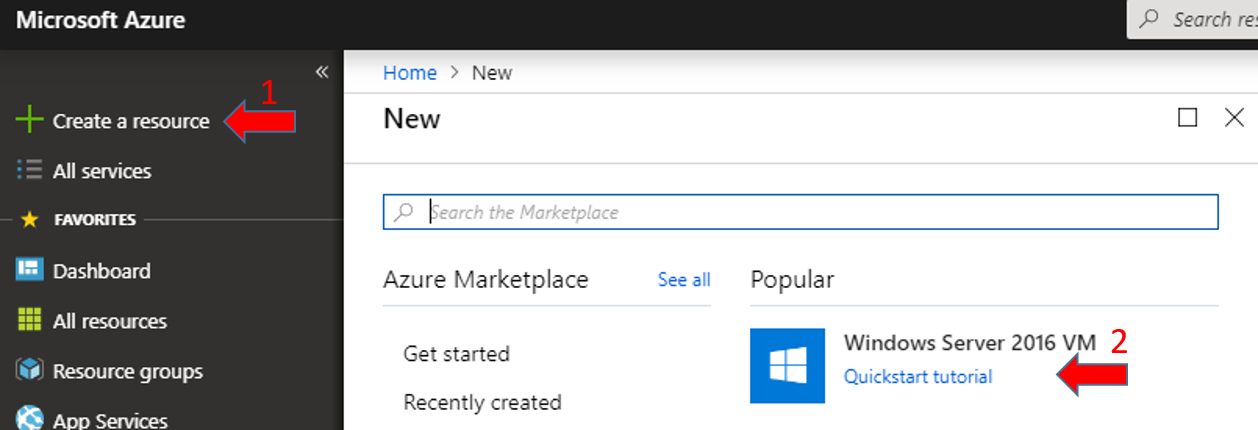Select the Dashboard icon in sidebar
Image resolution: width=1258 pixels, height=430 pixels.
click(30, 271)
